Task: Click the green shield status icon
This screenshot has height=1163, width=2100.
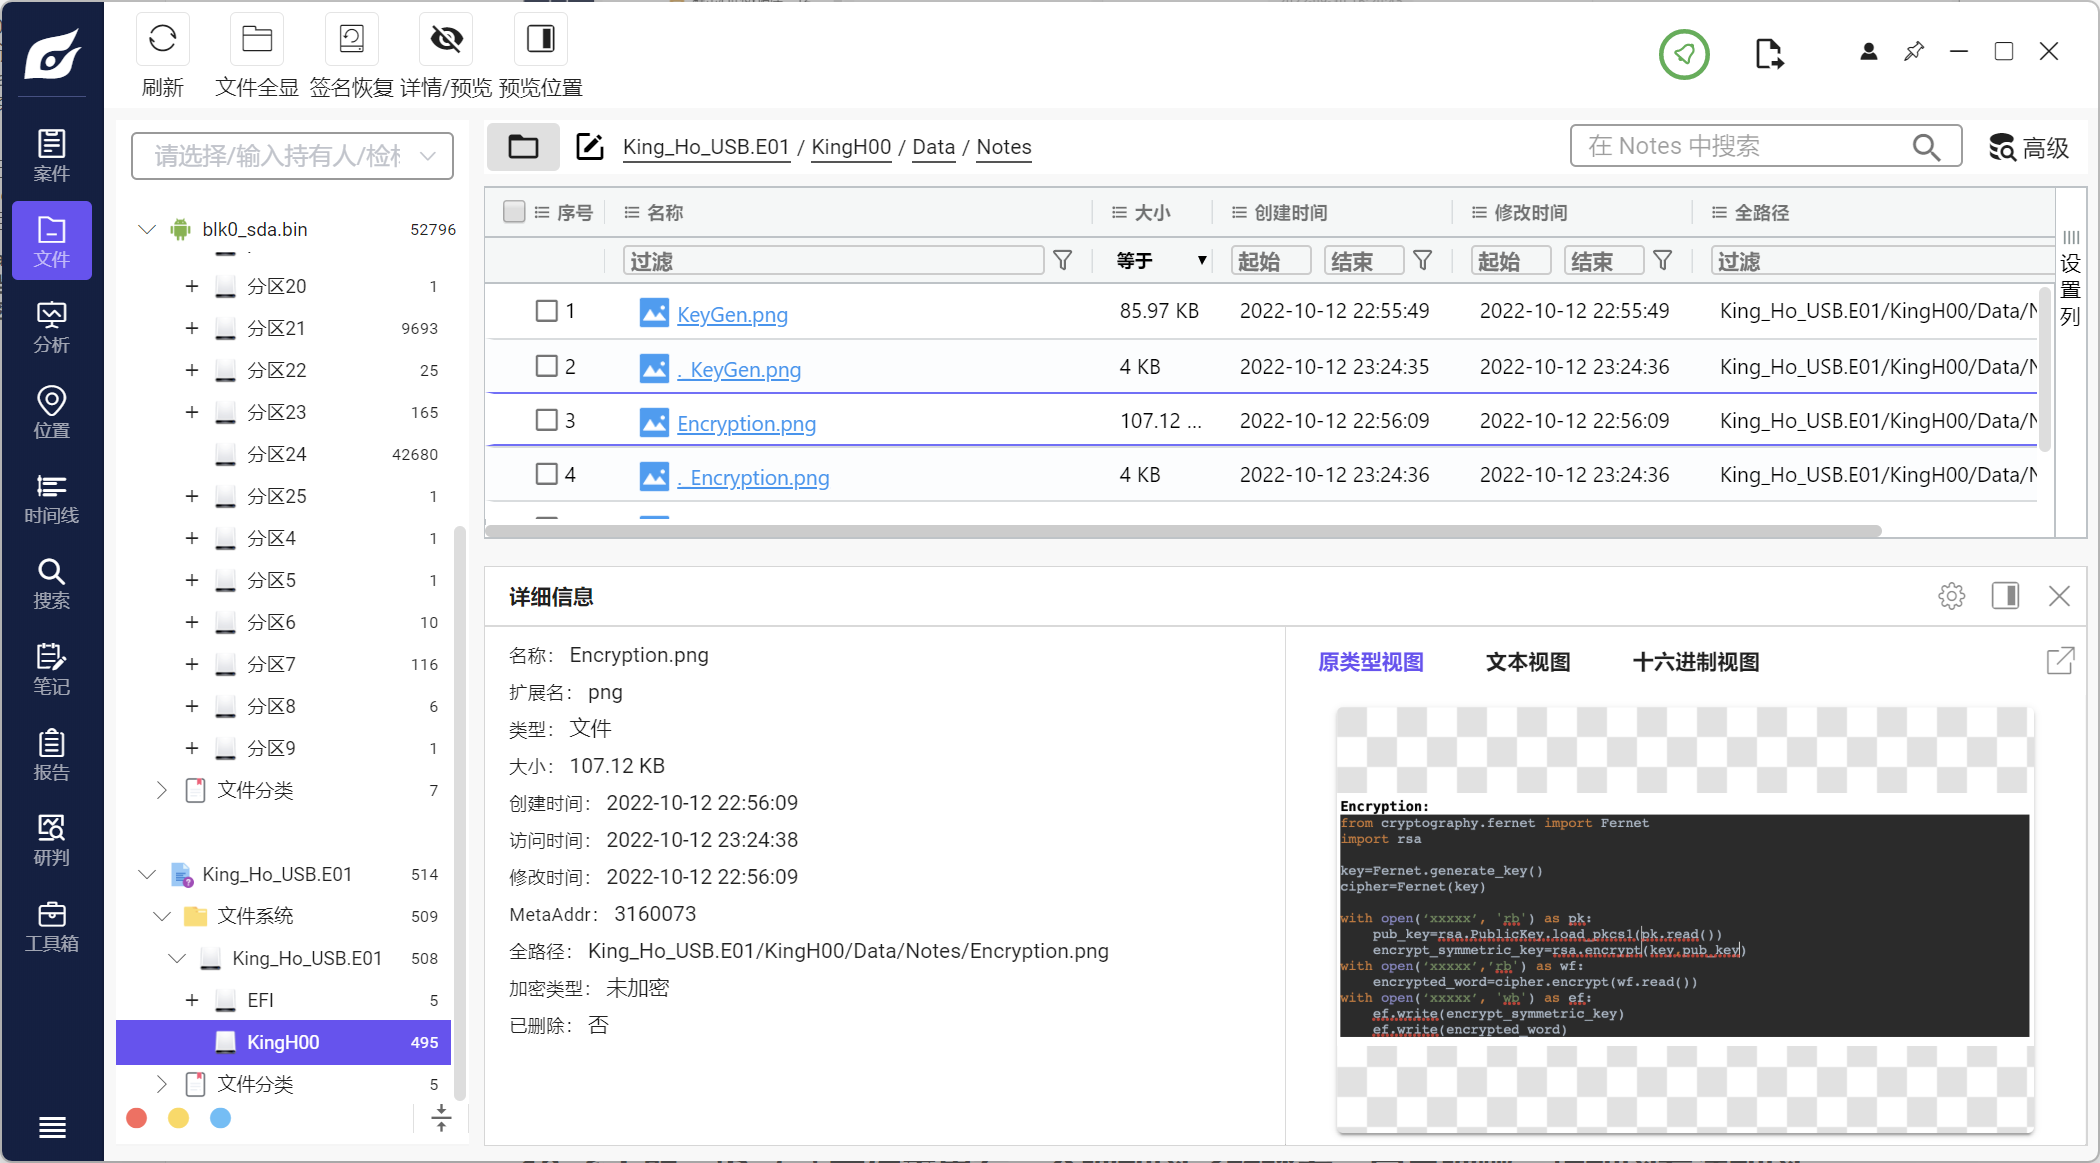Action: click(x=1684, y=54)
